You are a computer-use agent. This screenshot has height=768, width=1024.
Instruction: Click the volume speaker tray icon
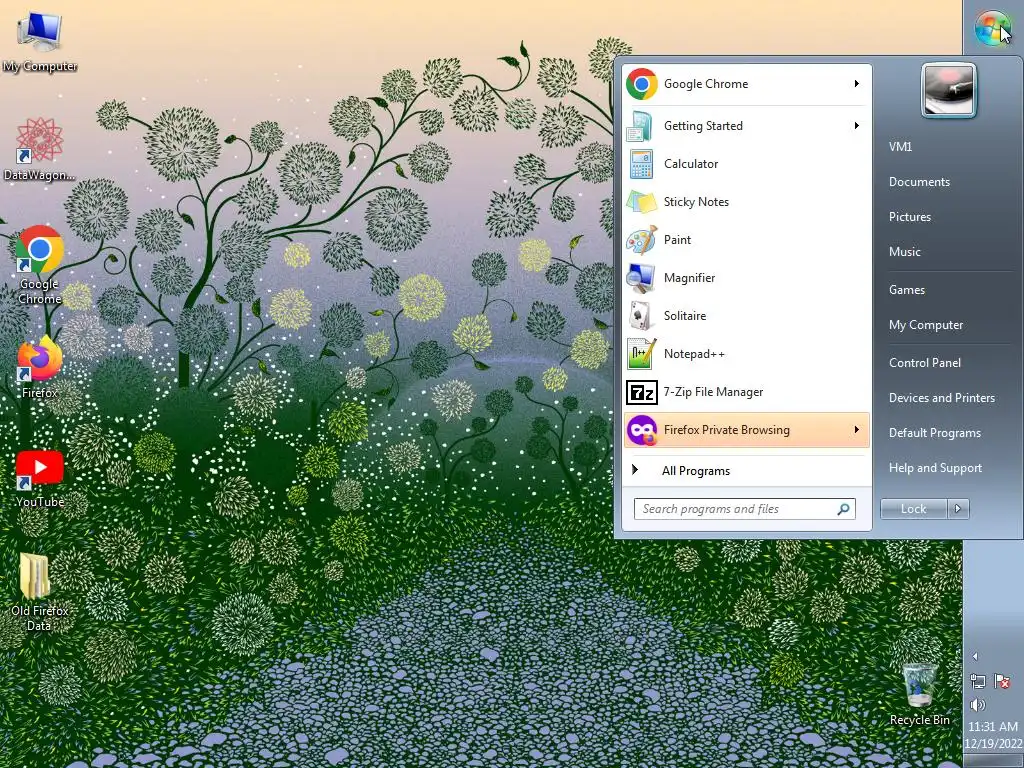978,705
